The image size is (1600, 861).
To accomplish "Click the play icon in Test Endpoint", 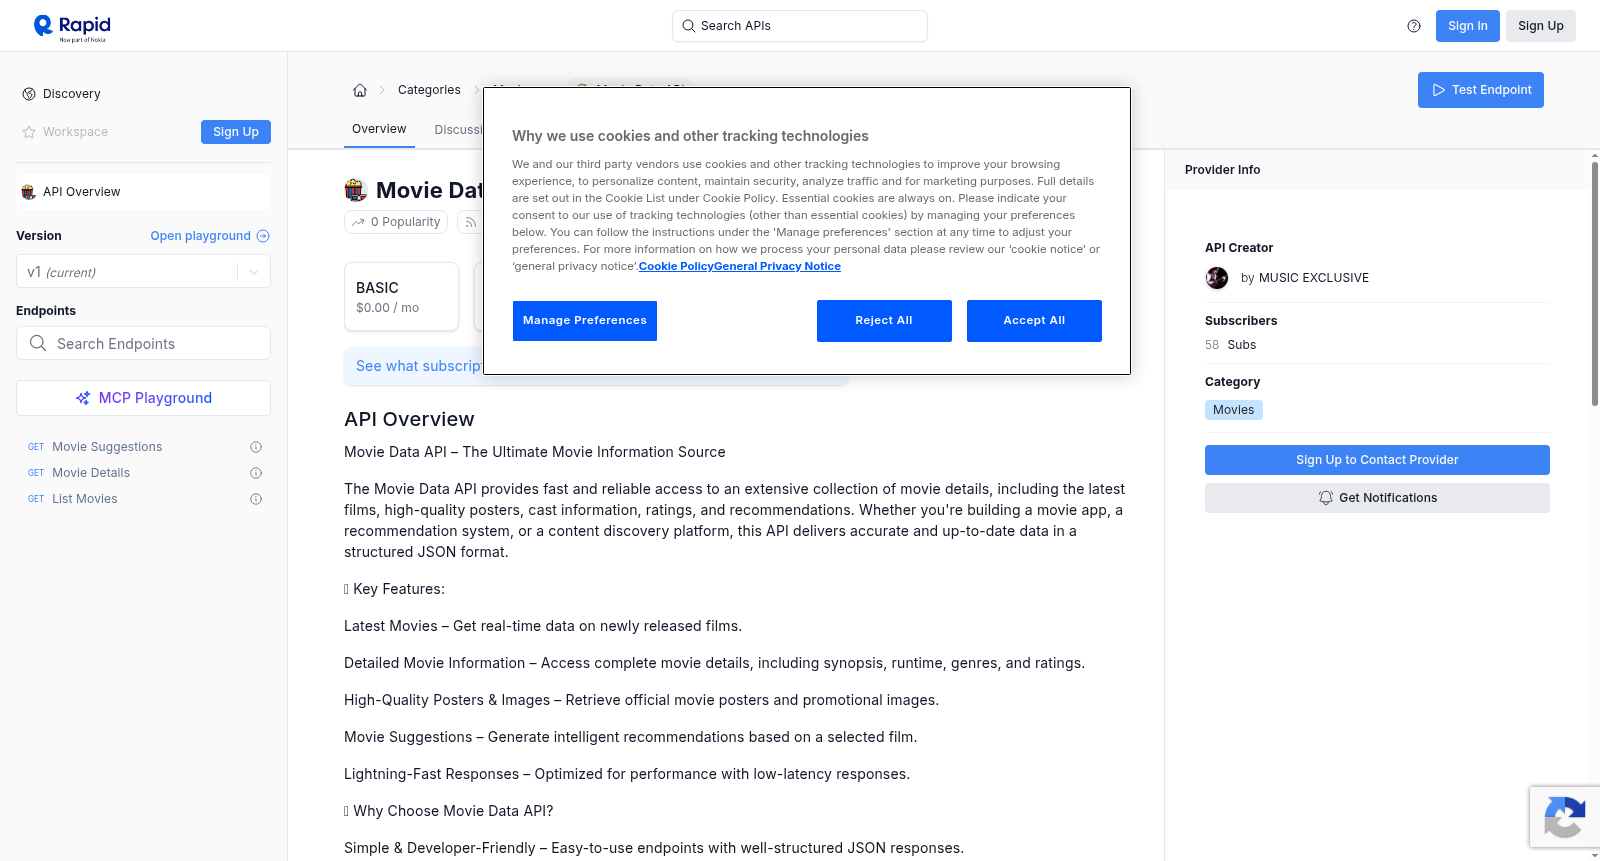I will 1439,90.
